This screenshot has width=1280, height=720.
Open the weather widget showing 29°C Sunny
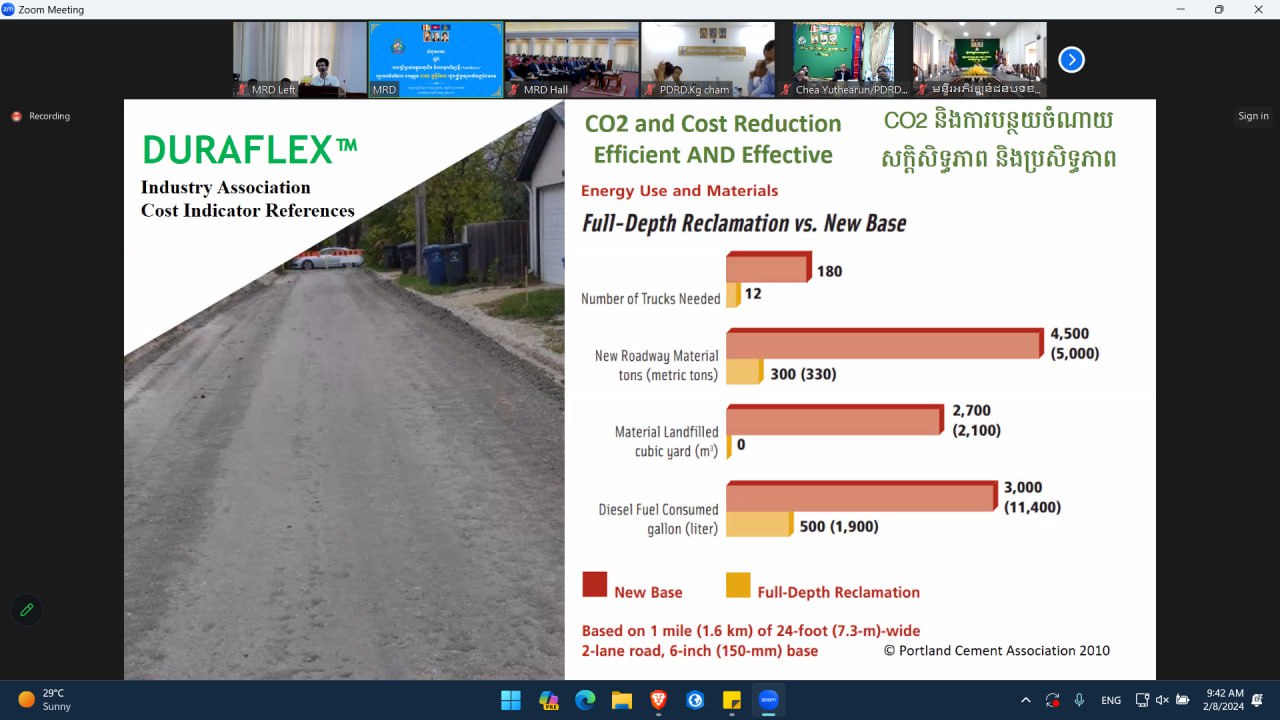coord(45,700)
